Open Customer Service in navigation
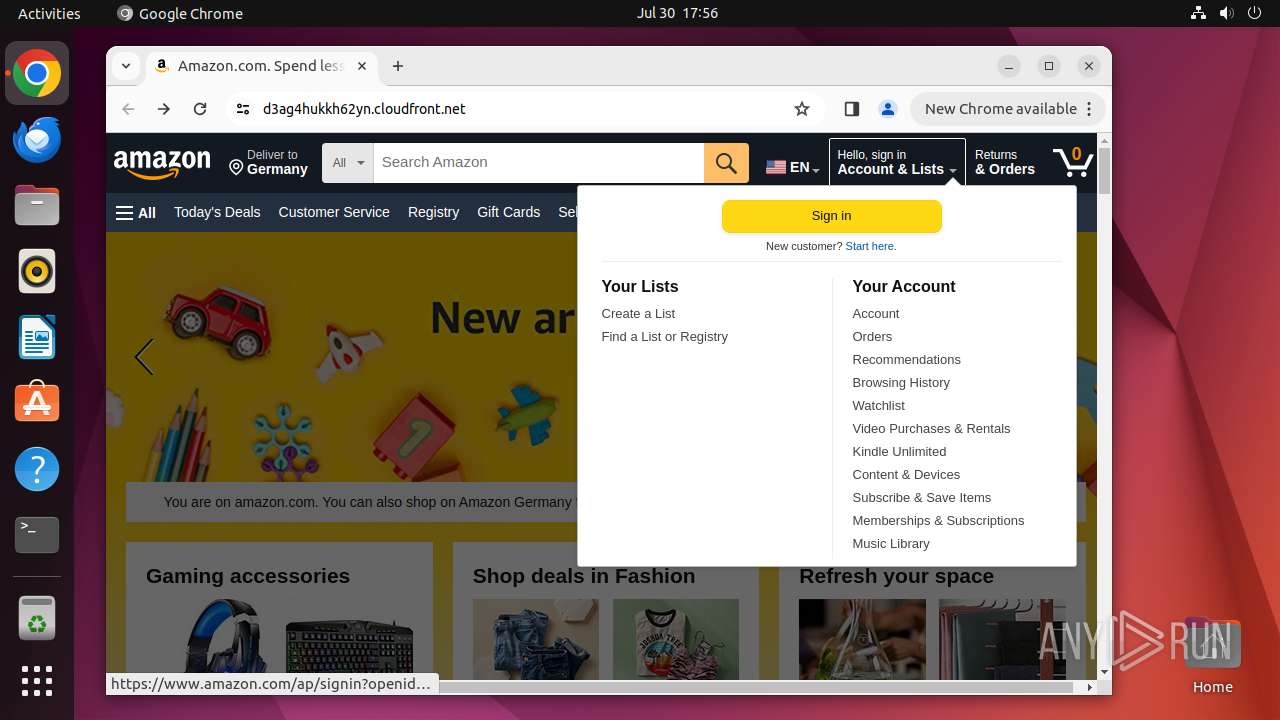 (334, 212)
